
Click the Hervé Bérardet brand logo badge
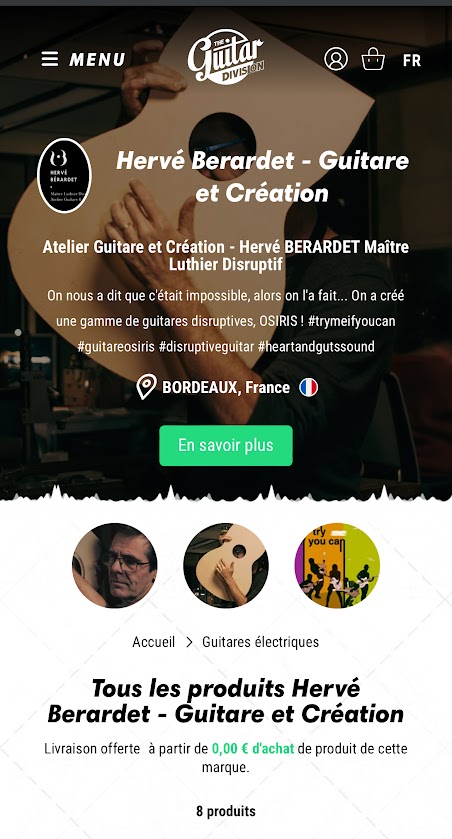(64, 176)
